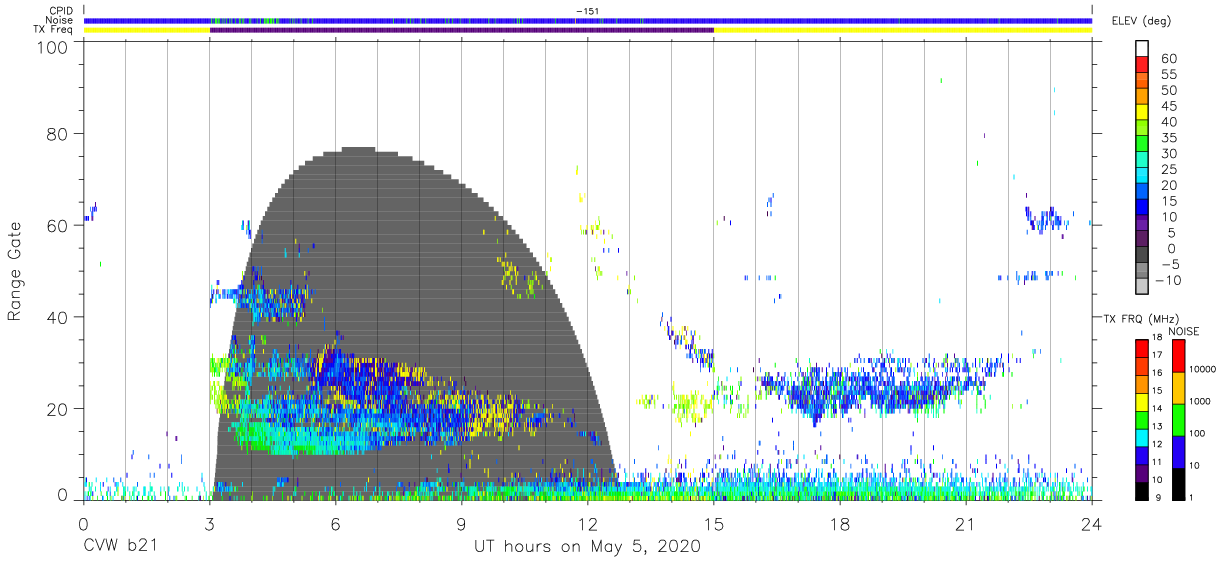Click the '80' range gate tick label

(59, 134)
